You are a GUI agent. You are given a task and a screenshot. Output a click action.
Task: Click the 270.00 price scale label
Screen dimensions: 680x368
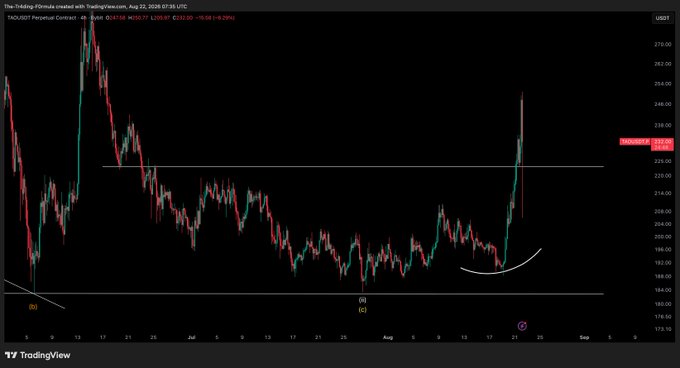662,44
